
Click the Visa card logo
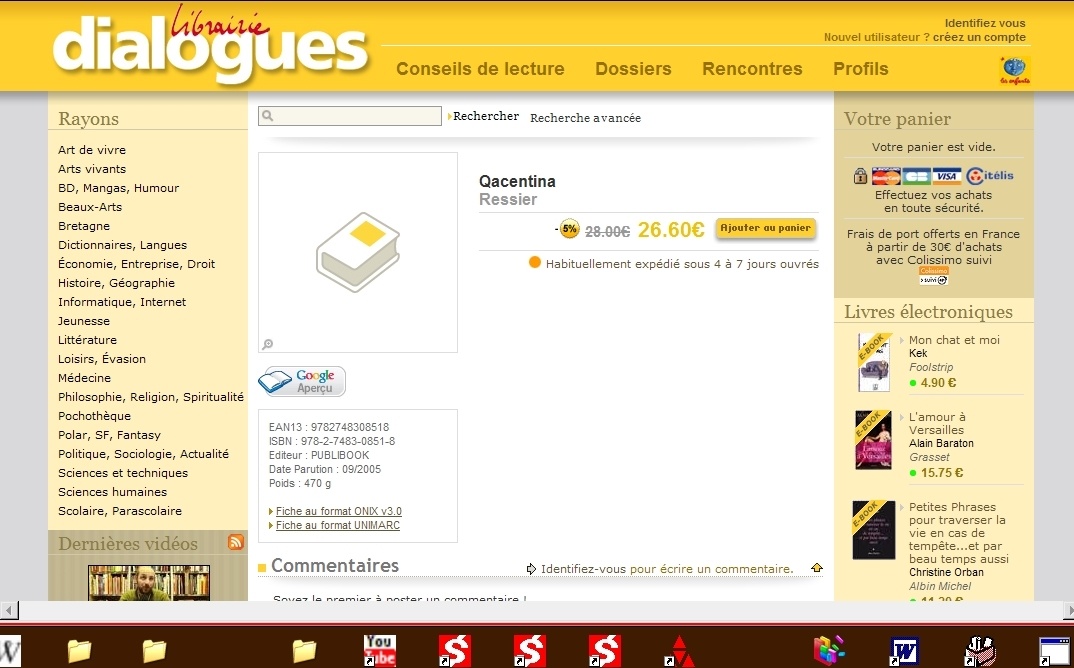click(947, 176)
